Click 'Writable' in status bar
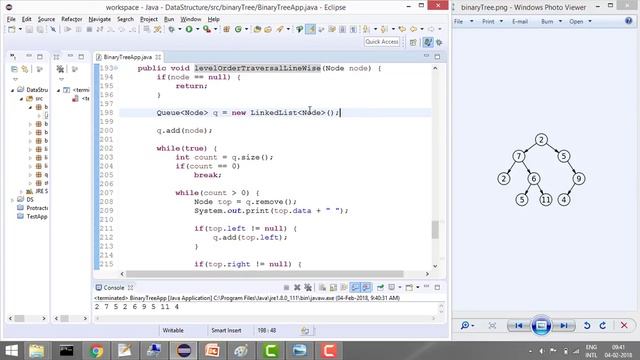 pyautogui.click(x=173, y=331)
